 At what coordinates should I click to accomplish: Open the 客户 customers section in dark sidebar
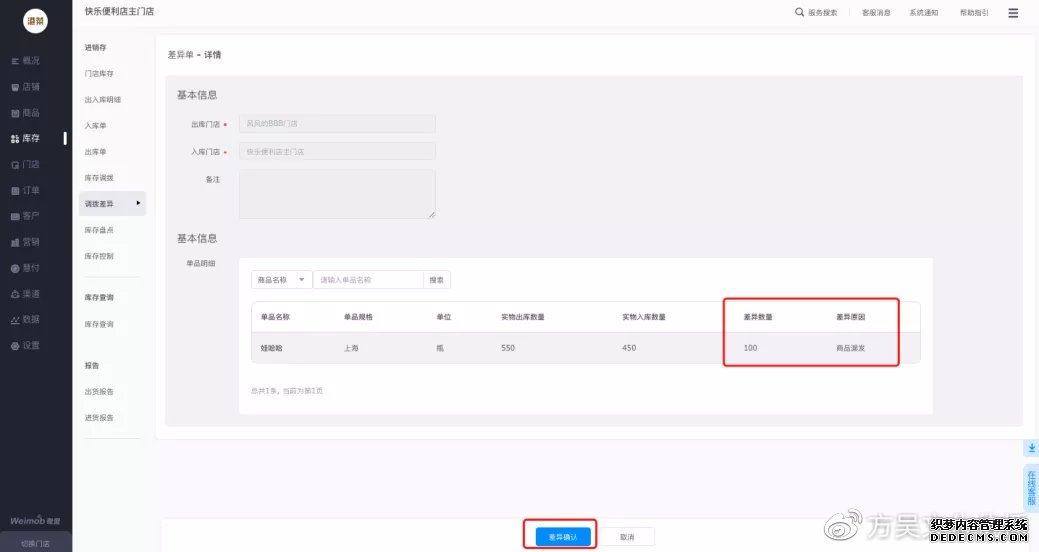[26, 216]
